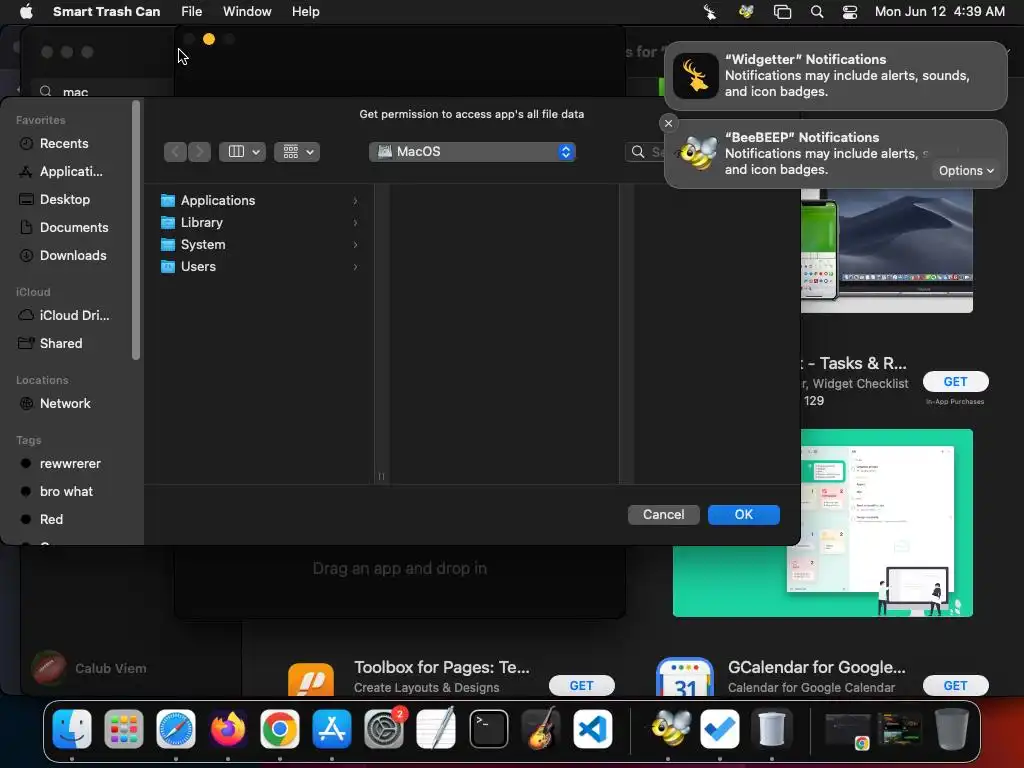Click the Widgetter deer icon in menu bar

710,12
